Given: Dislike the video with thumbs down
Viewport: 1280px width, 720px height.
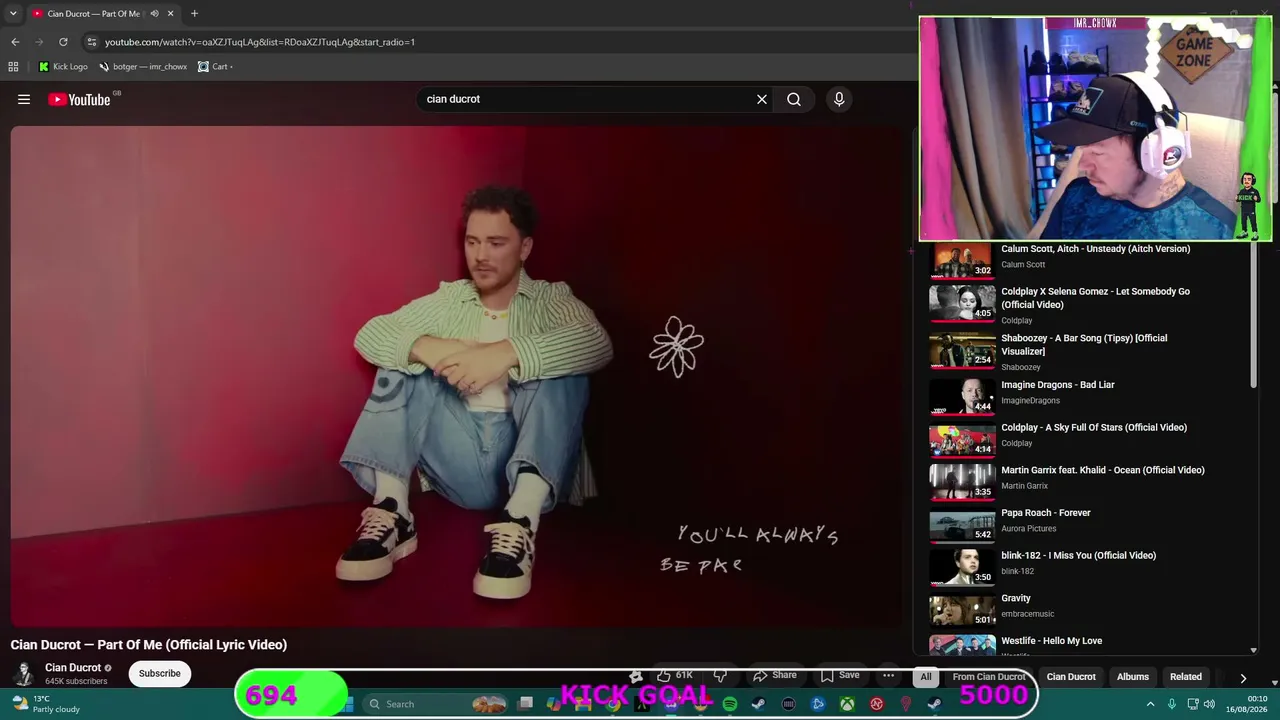Looking at the screenshot, I should (720, 675).
